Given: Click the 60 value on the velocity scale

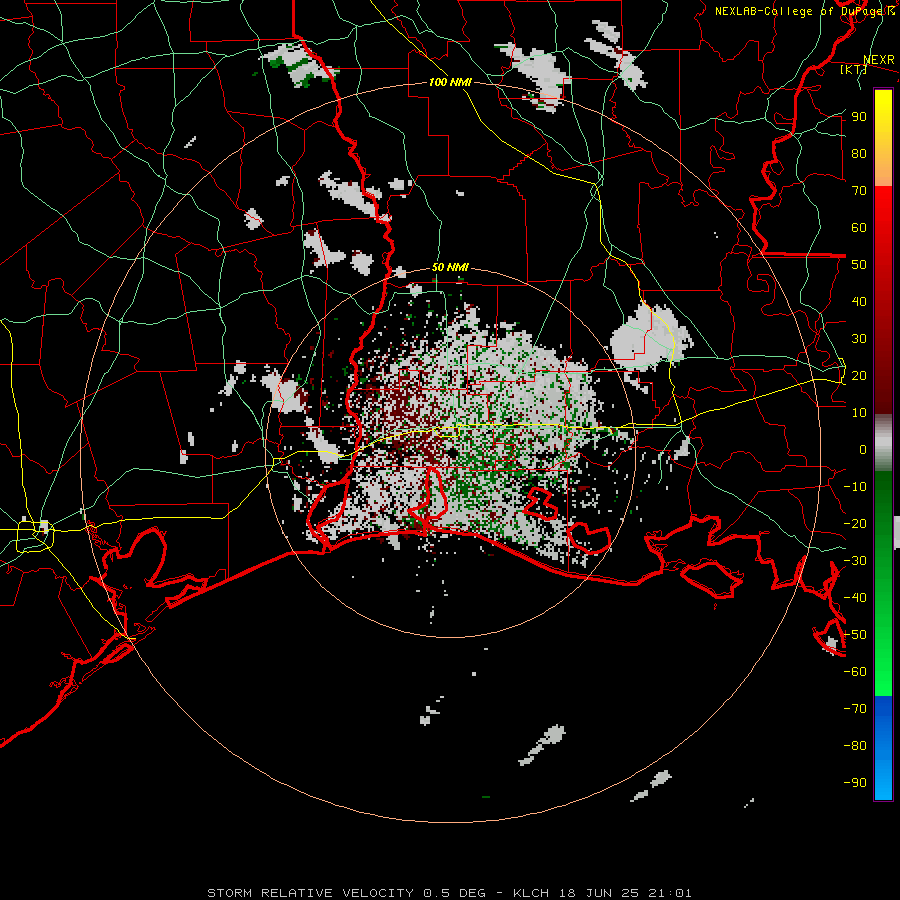Looking at the screenshot, I should pos(859,228).
